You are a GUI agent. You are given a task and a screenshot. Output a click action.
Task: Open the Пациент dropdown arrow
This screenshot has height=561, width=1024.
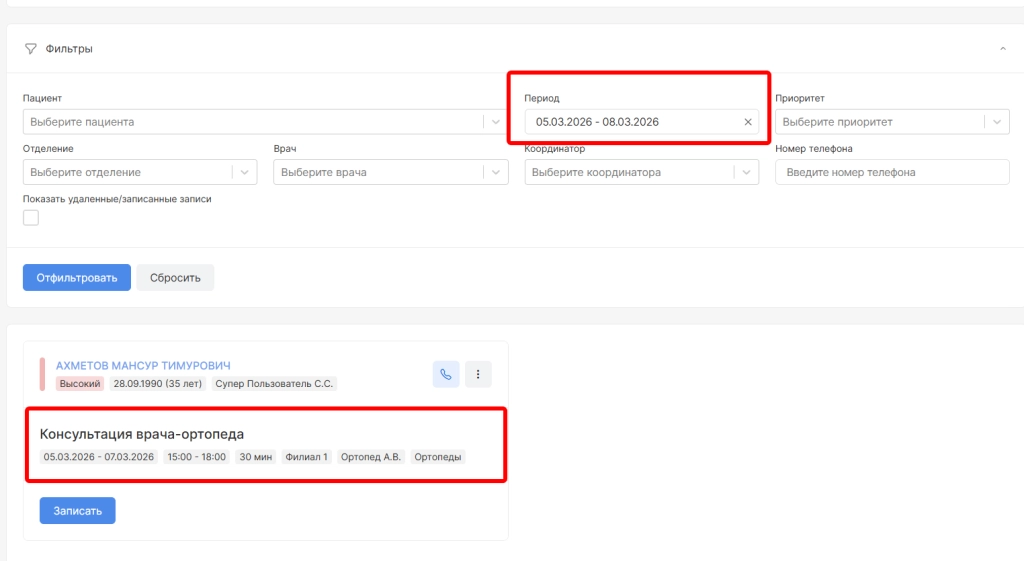495,122
